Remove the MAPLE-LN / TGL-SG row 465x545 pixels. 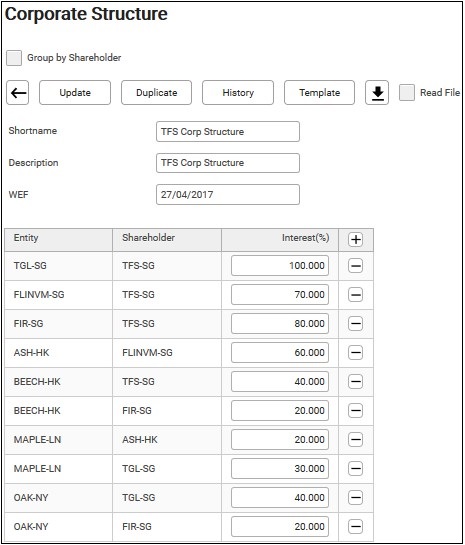pyautogui.click(x=356, y=469)
